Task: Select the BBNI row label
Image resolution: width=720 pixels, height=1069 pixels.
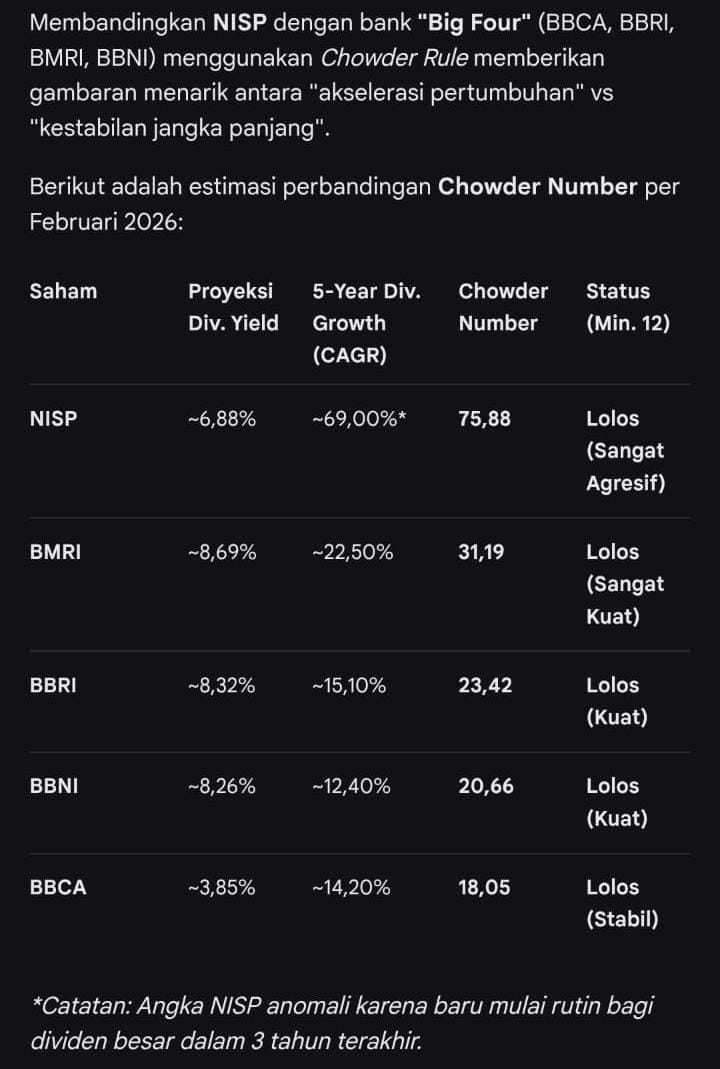Action: click(54, 787)
